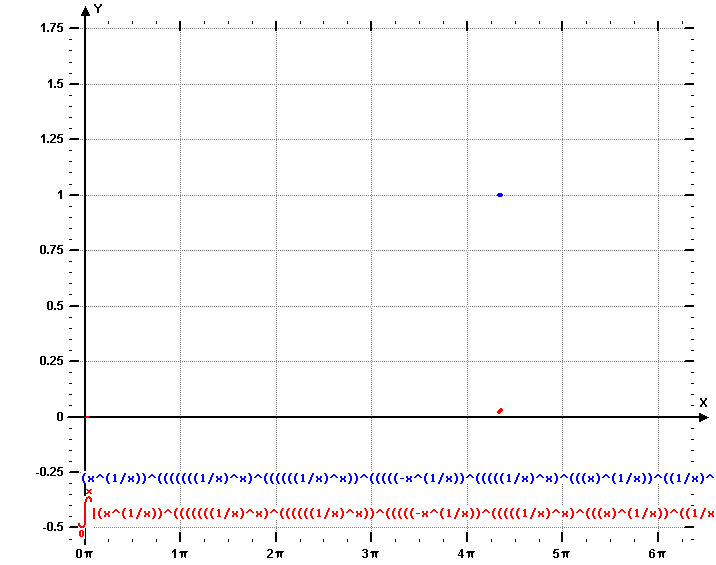716x565 pixels.
Task: Click the 4π tick label on bottom axis
Action: tap(466, 552)
